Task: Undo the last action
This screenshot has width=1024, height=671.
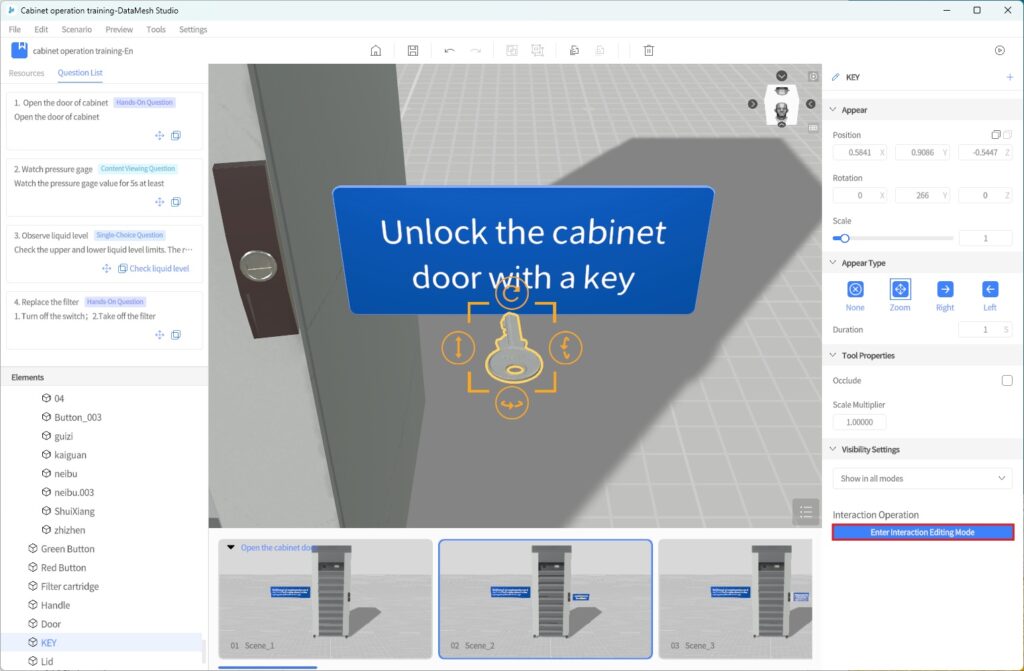Action: (449, 50)
